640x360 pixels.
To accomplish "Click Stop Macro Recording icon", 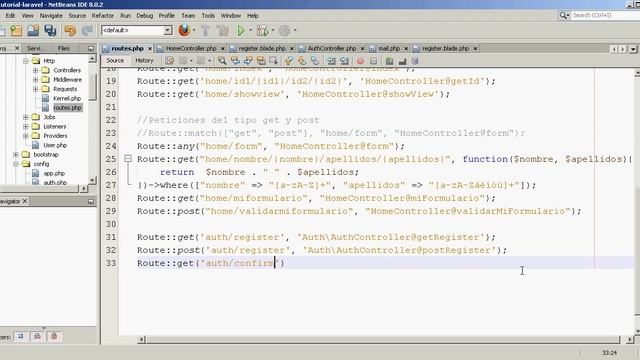I will tap(373, 61).
